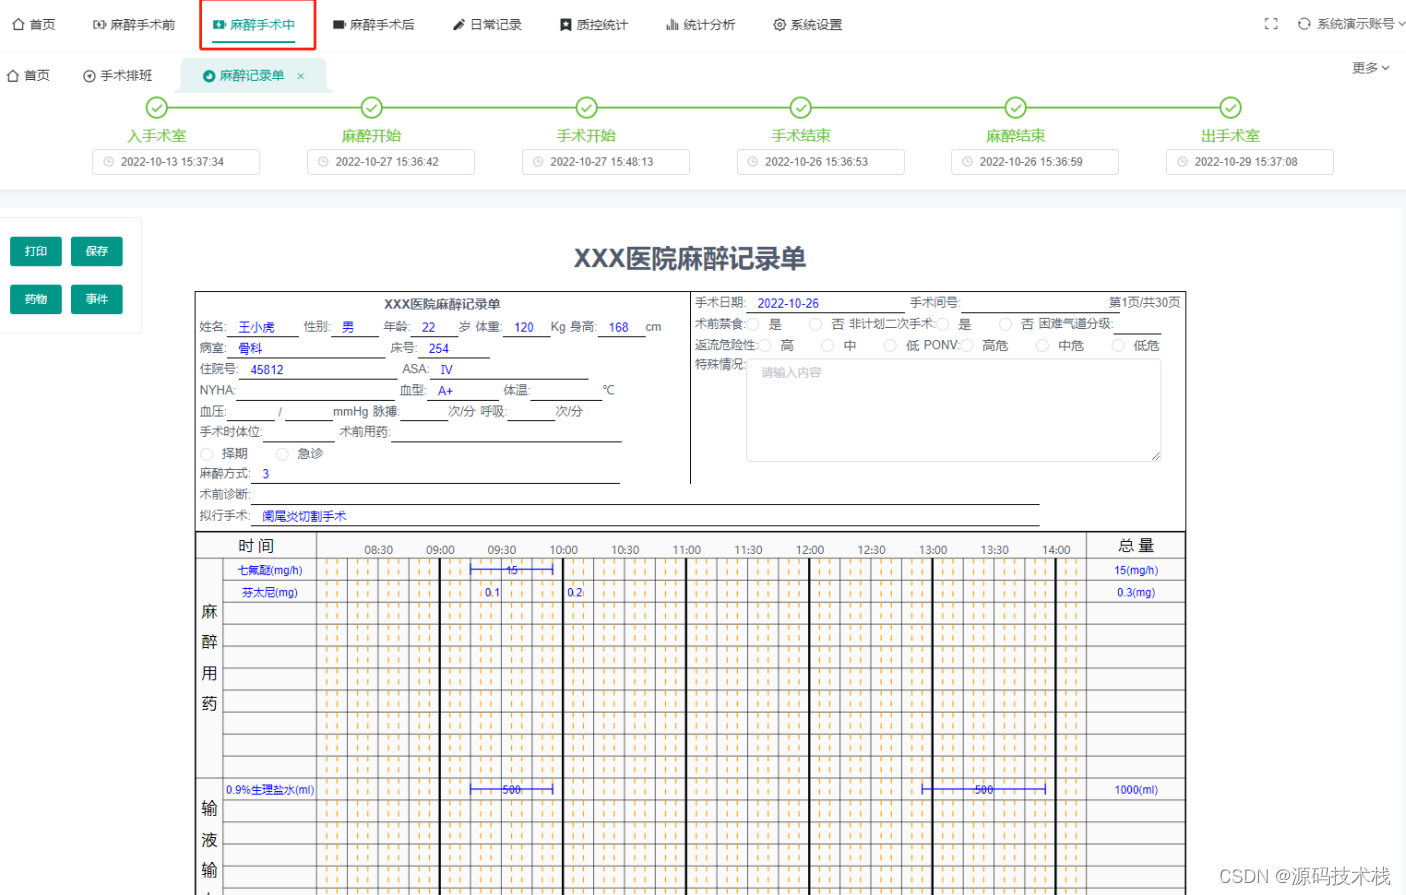Click the 手术结束 step check circle
Screen dimensions: 1406x895
[801, 107]
